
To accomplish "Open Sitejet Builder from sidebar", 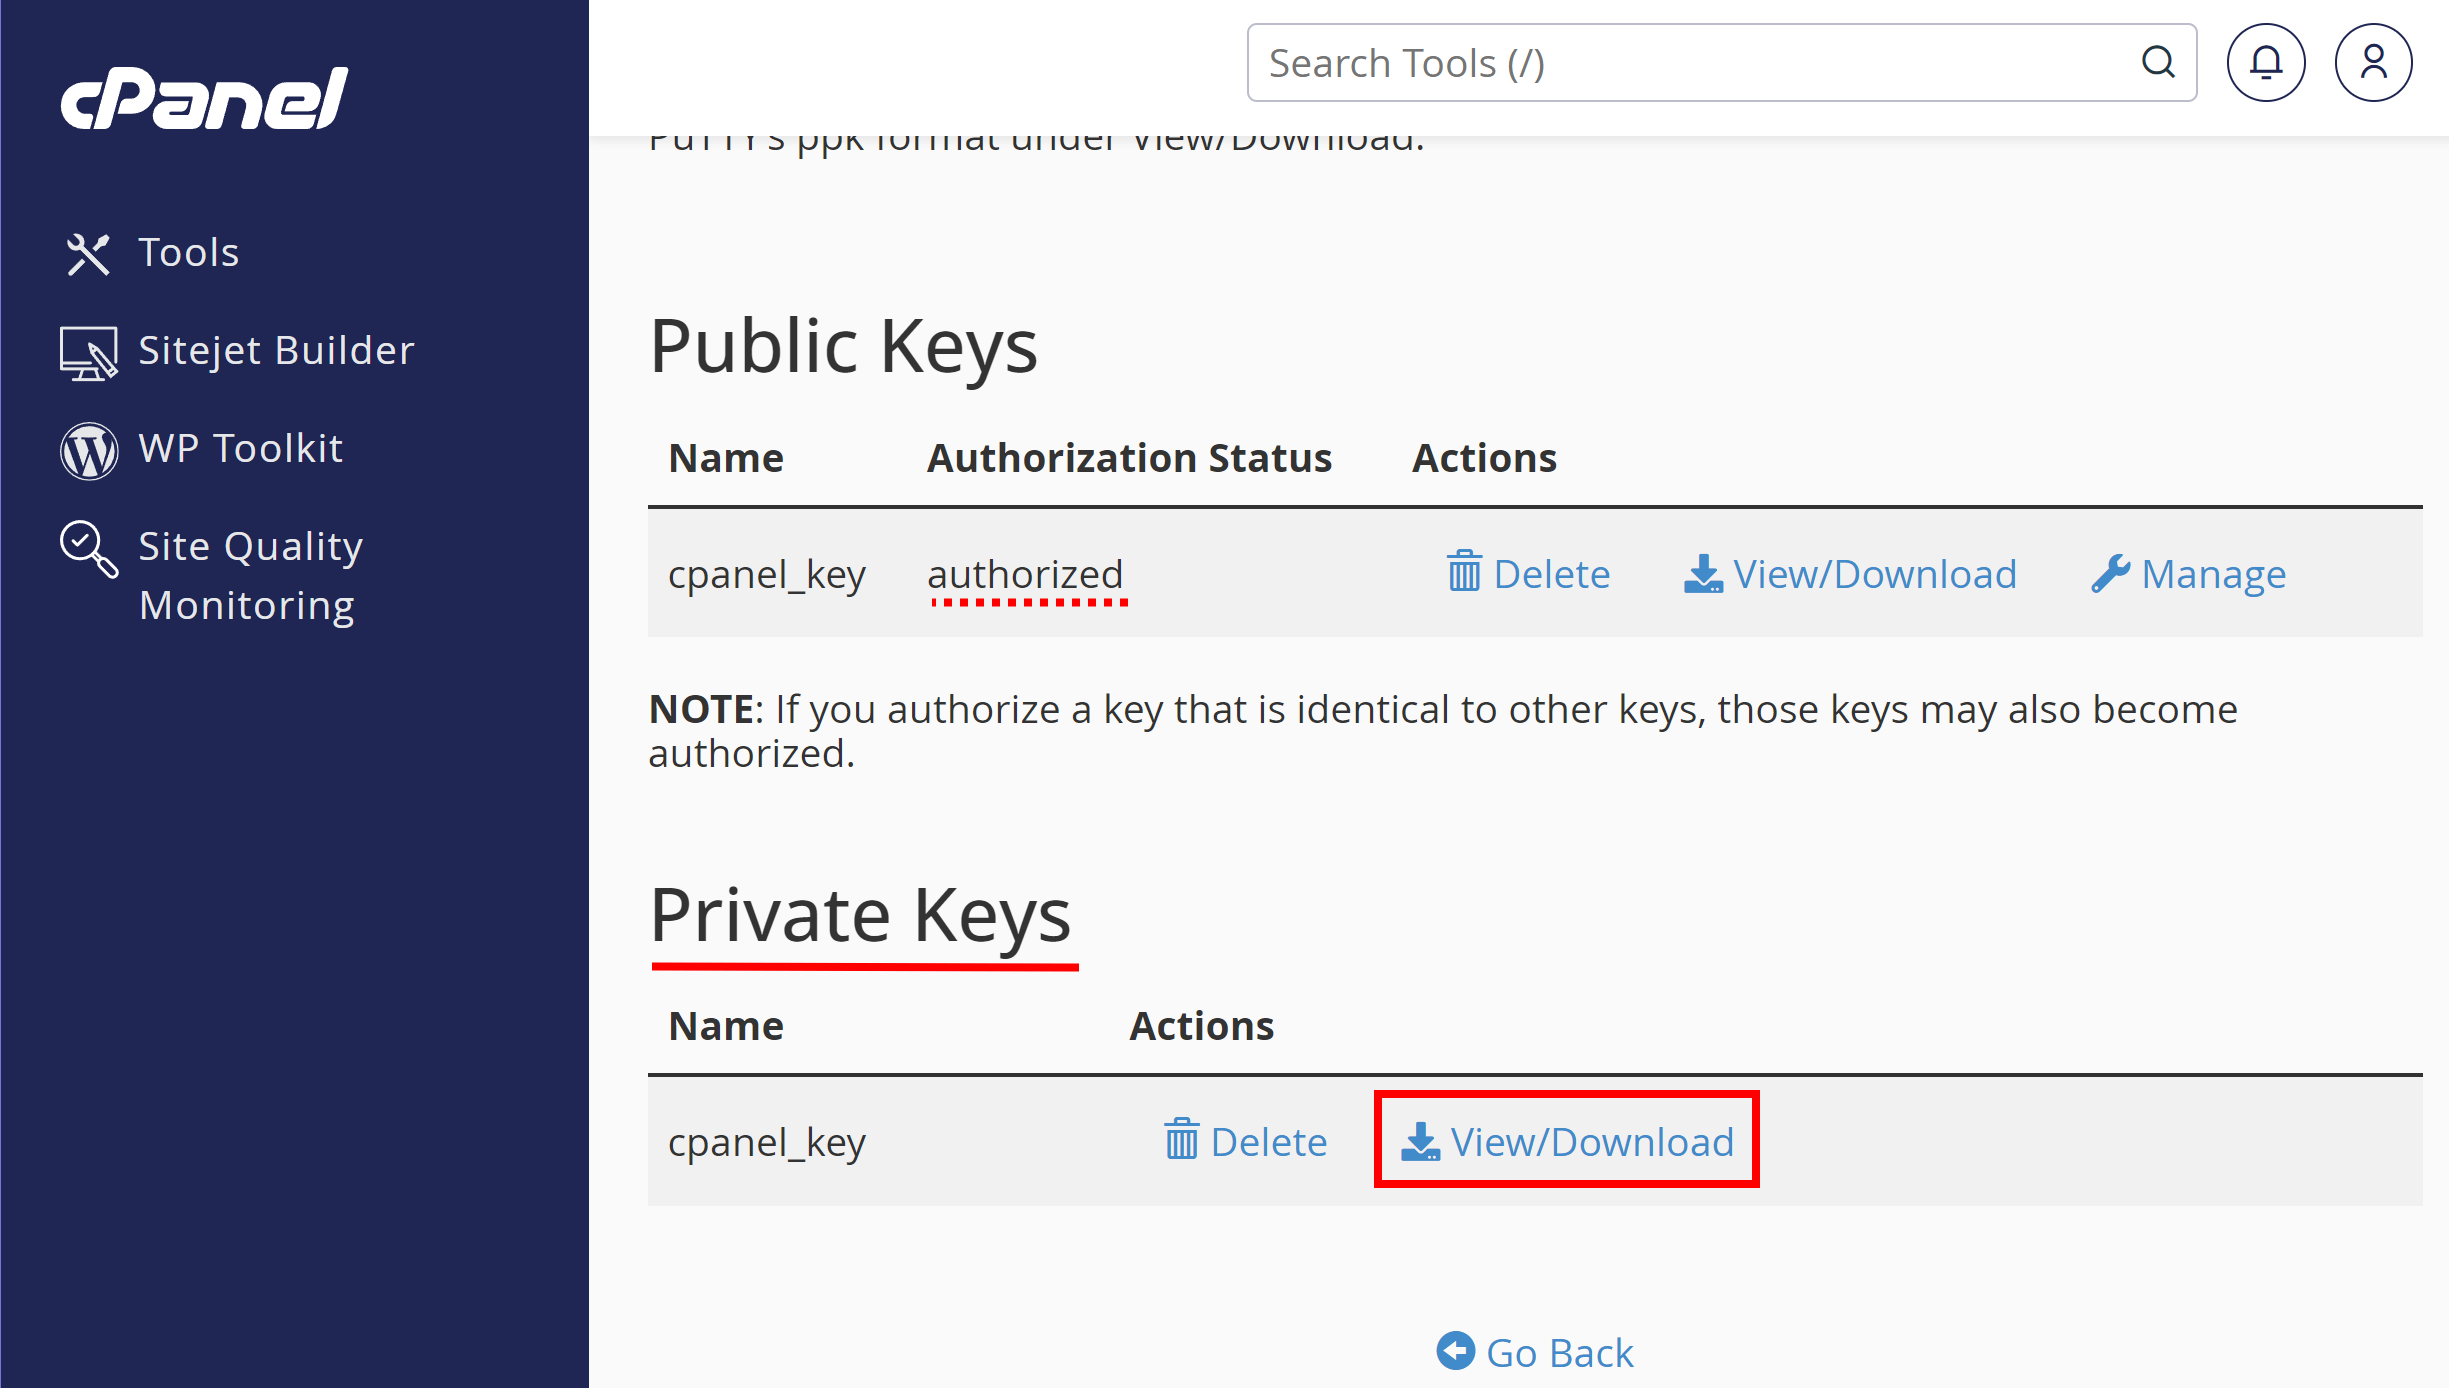I will (x=274, y=348).
